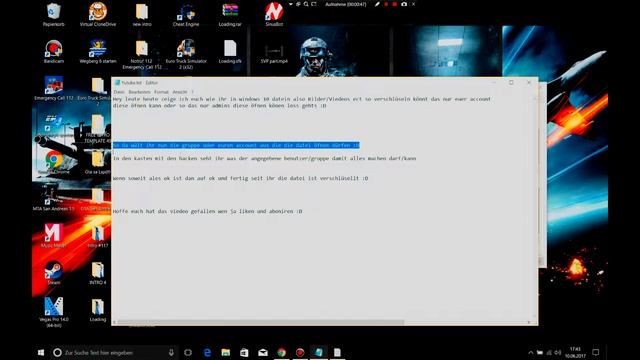
Task: Open the Papierkorb recycle bin icon
Action: [53, 14]
